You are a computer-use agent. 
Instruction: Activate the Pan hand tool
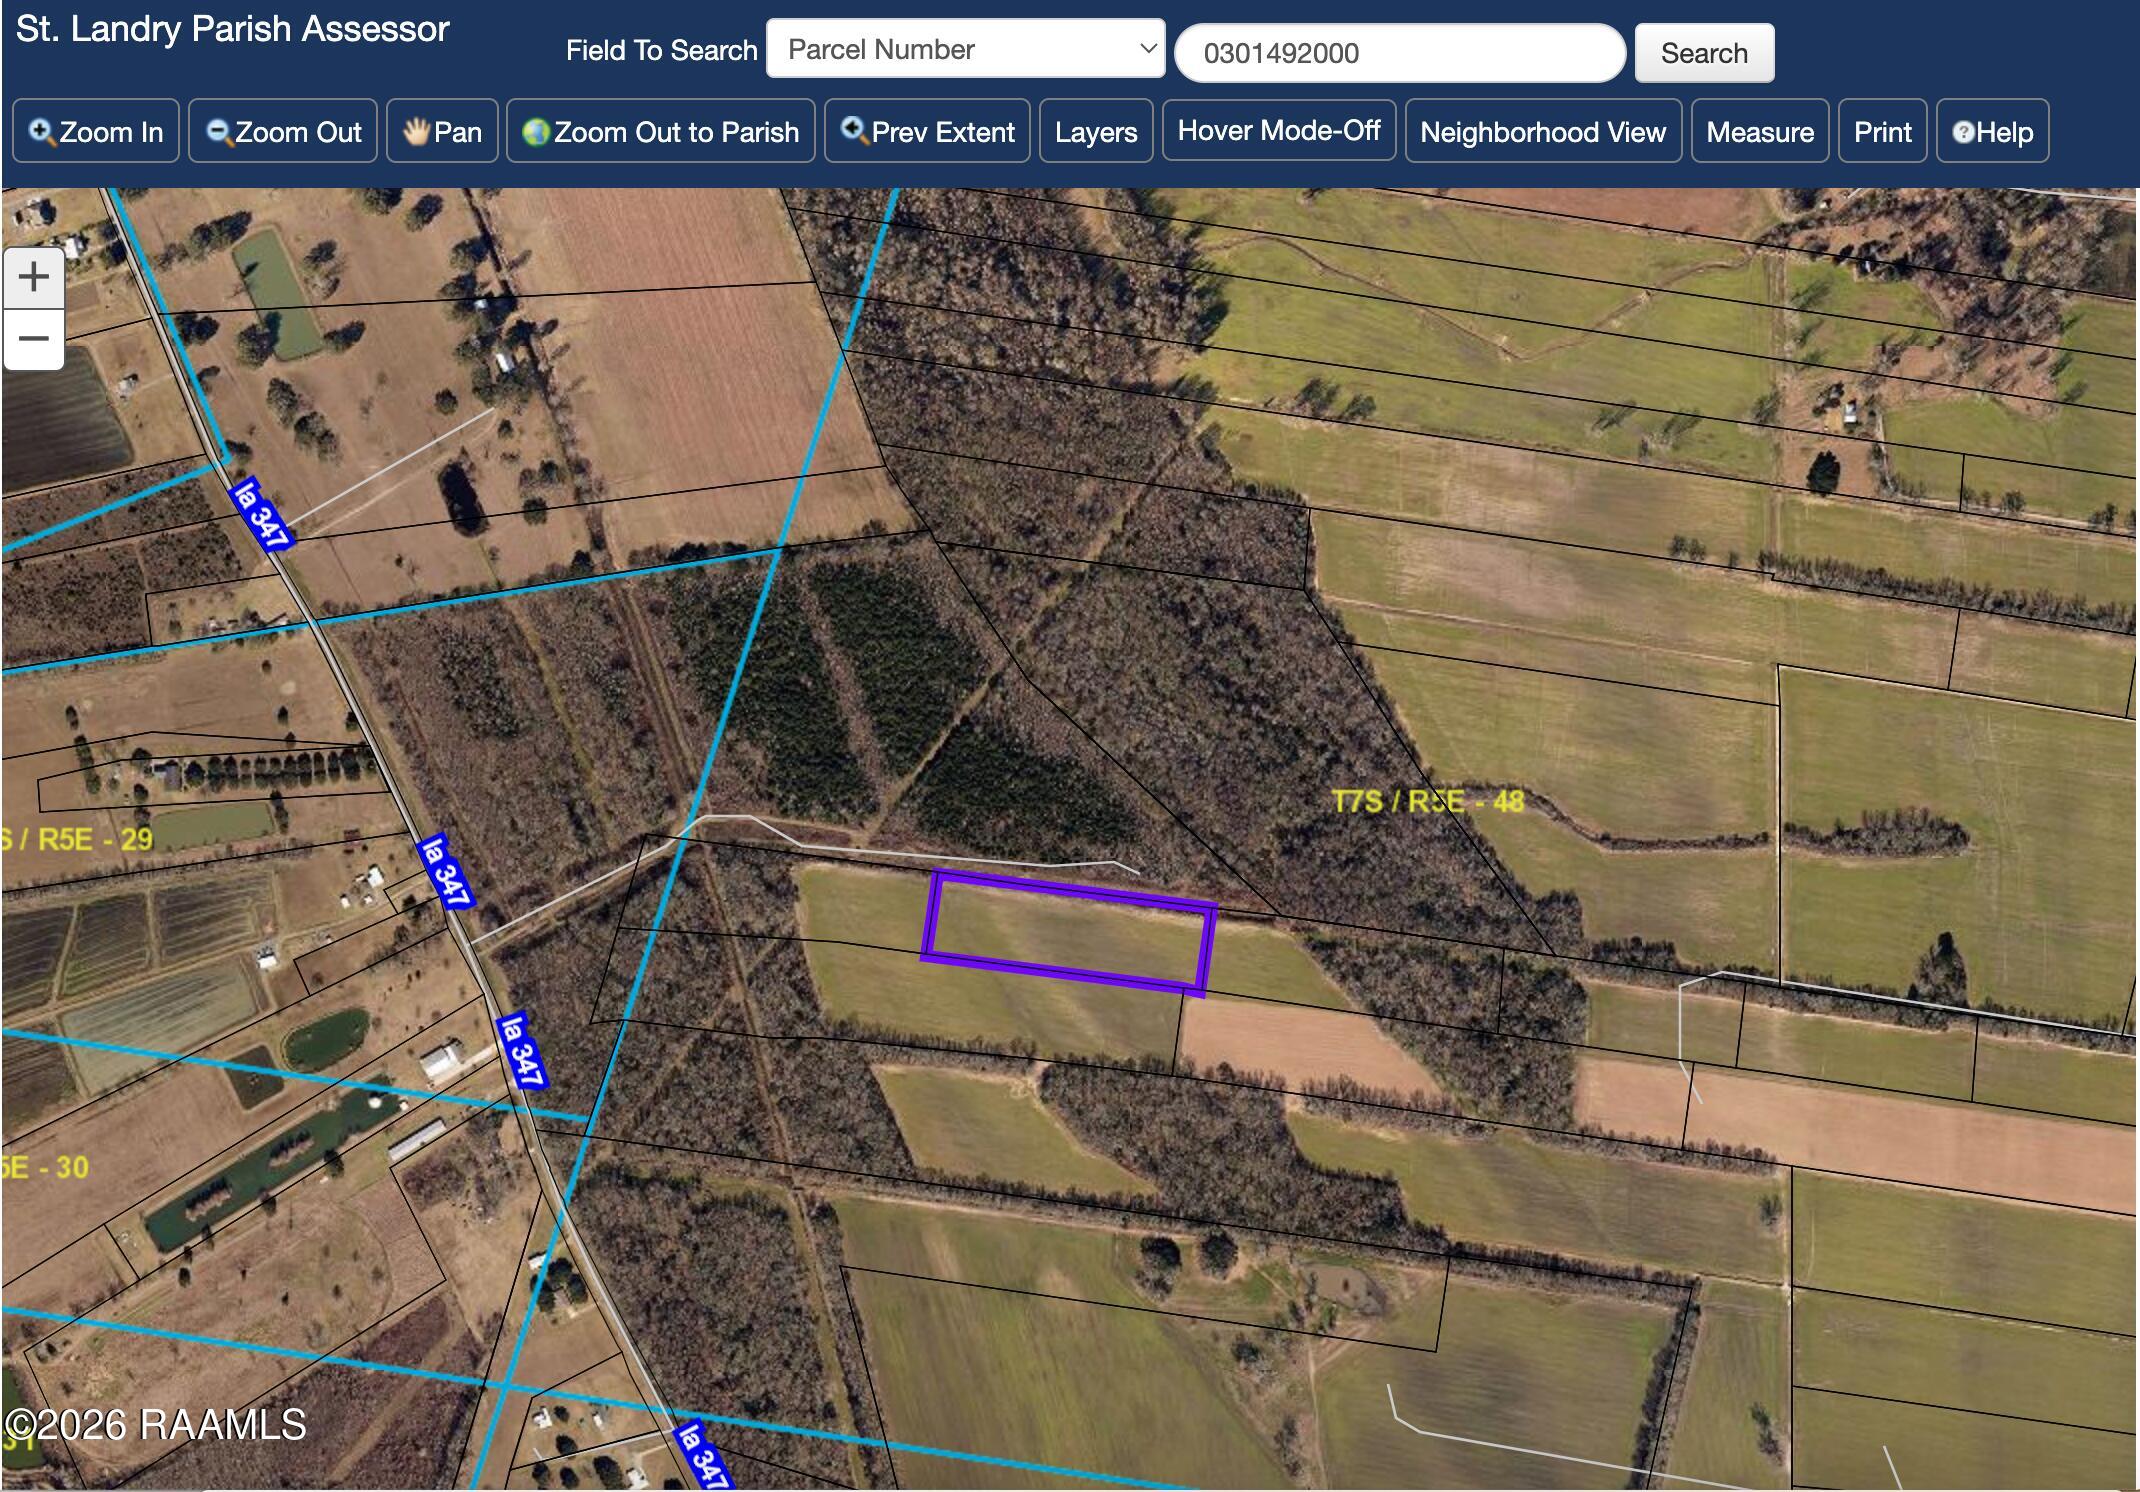[441, 131]
